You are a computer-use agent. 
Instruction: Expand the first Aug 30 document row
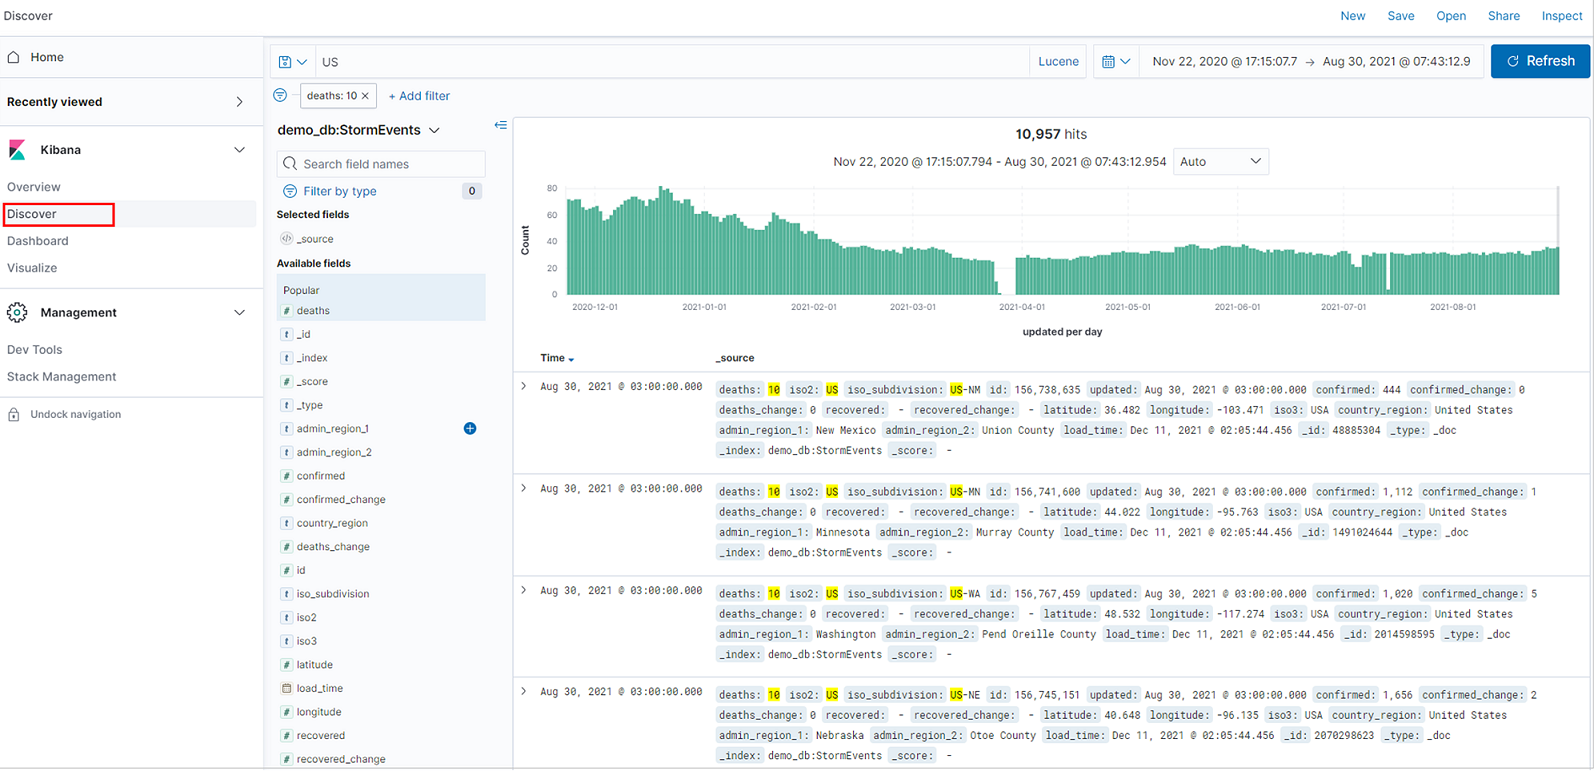coord(524,387)
